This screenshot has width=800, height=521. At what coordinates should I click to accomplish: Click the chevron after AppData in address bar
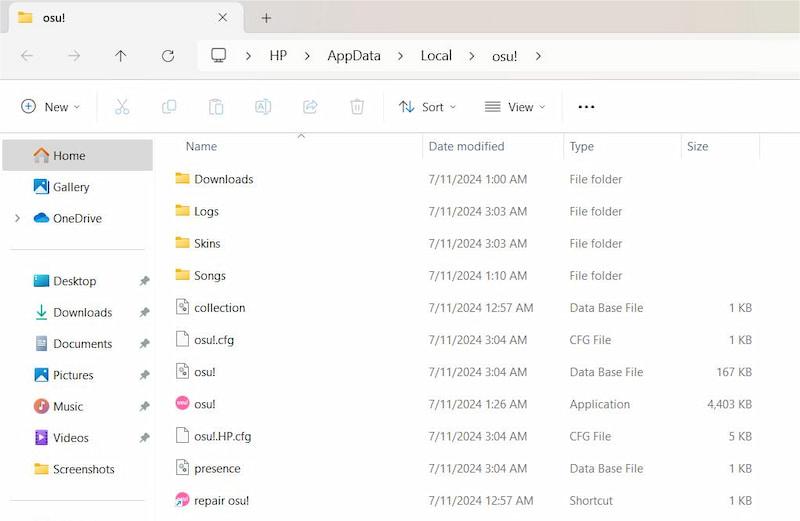coord(401,56)
